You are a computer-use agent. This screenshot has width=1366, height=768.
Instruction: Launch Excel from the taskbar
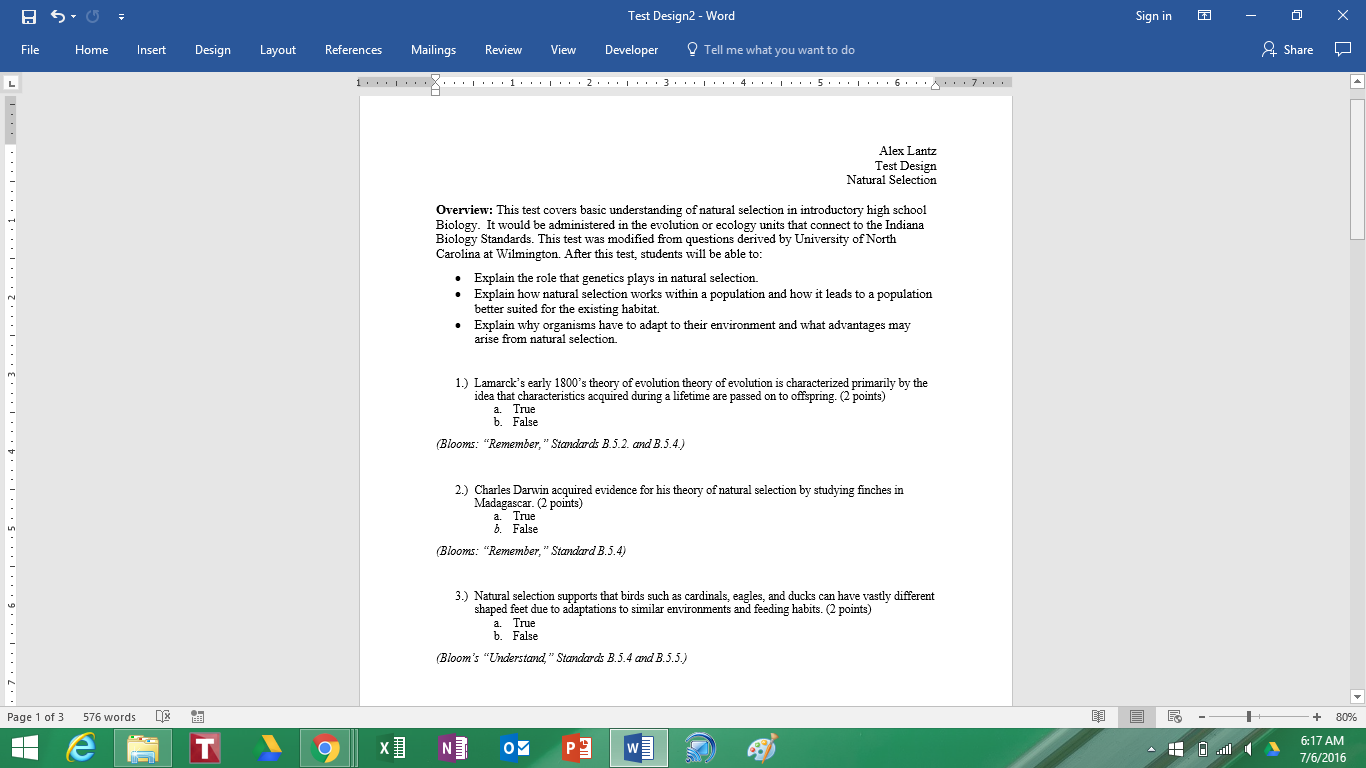coord(391,748)
